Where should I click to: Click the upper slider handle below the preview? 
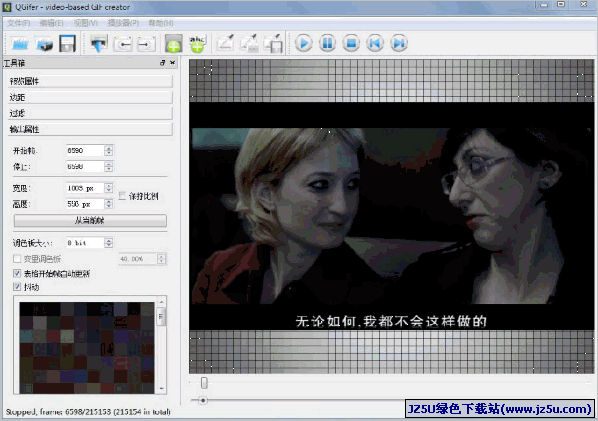[x=204, y=382]
